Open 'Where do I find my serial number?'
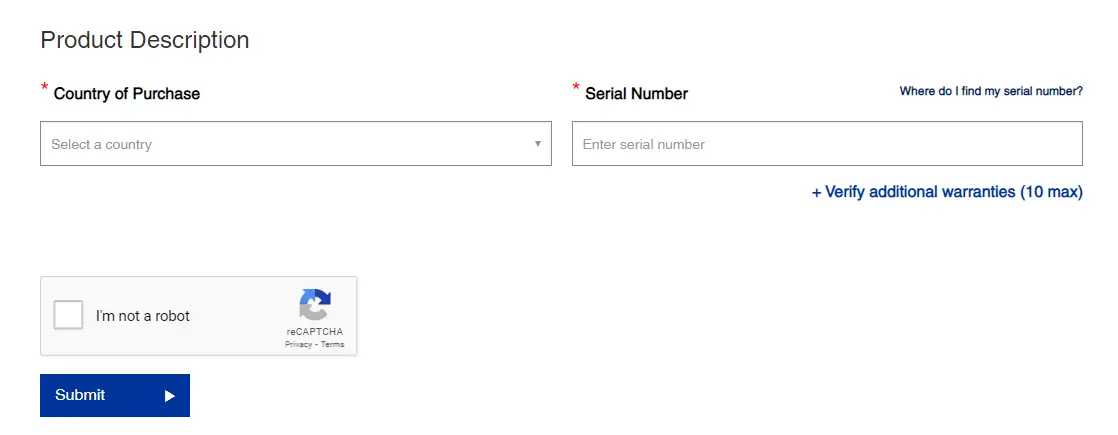This screenshot has height=435, width=1118. (x=990, y=91)
